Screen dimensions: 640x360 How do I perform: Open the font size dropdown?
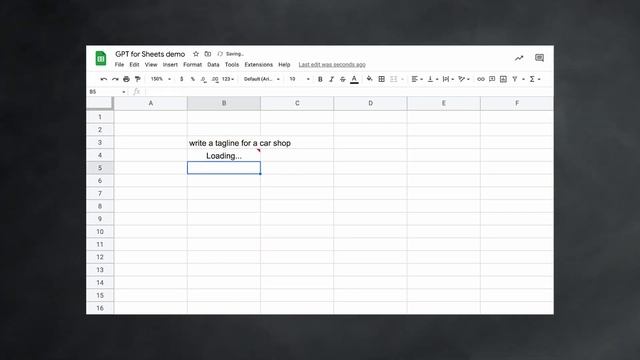300,79
